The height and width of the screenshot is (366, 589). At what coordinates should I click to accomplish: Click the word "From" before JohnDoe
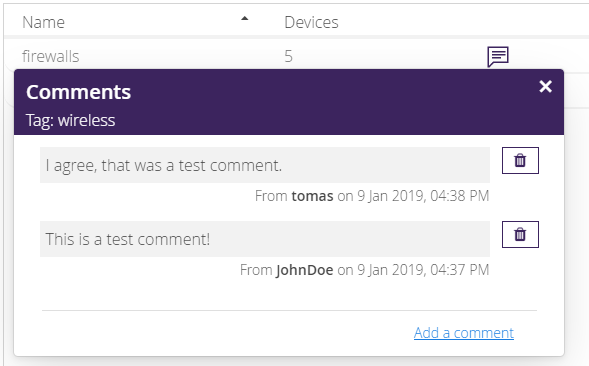[256, 270]
